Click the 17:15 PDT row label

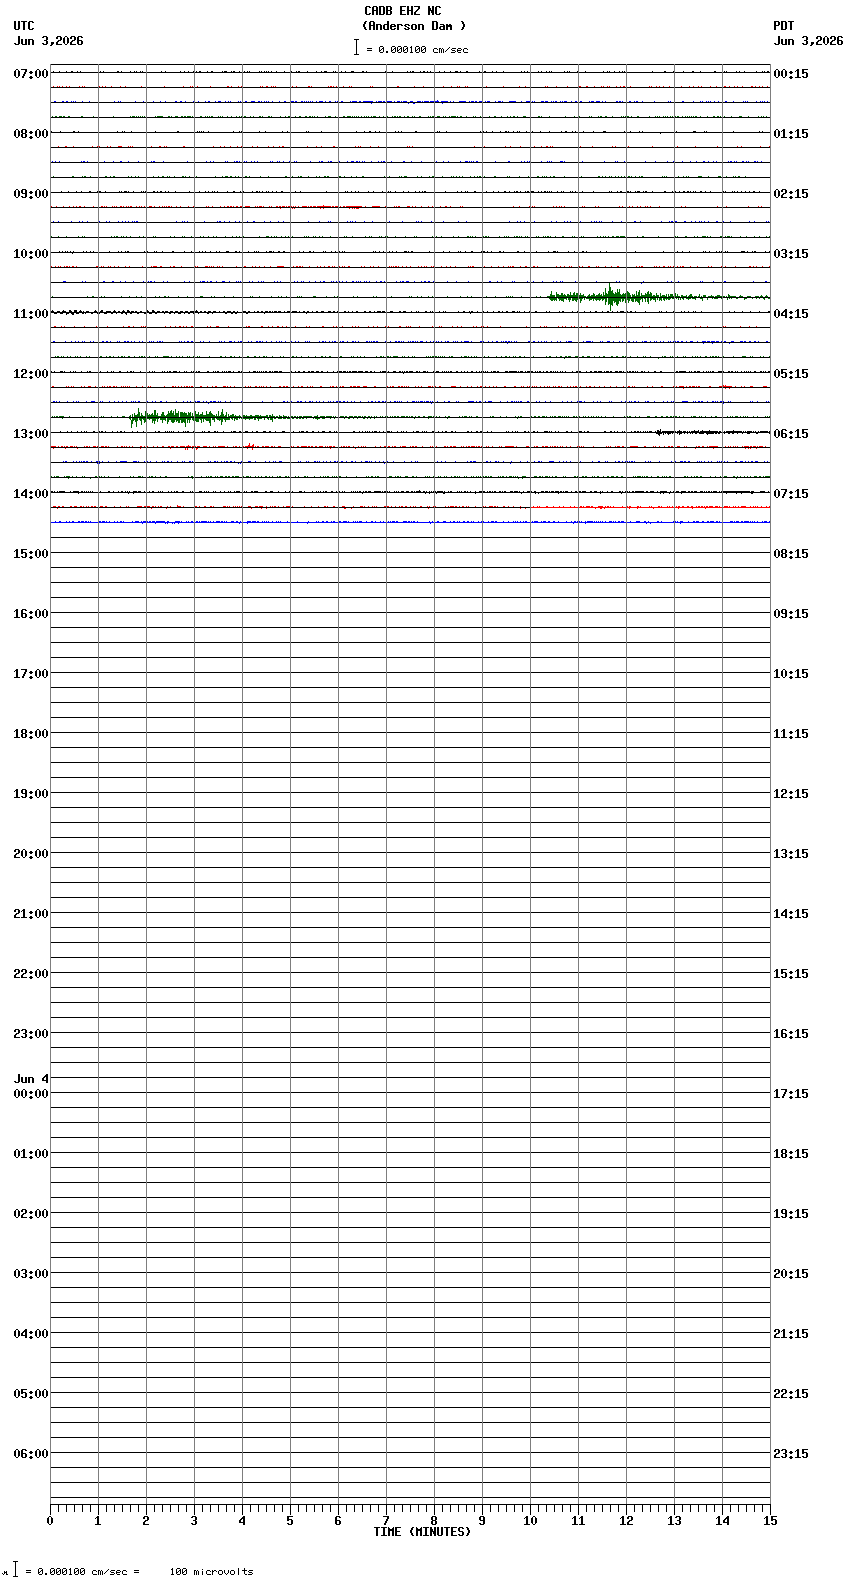click(x=791, y=1094)
